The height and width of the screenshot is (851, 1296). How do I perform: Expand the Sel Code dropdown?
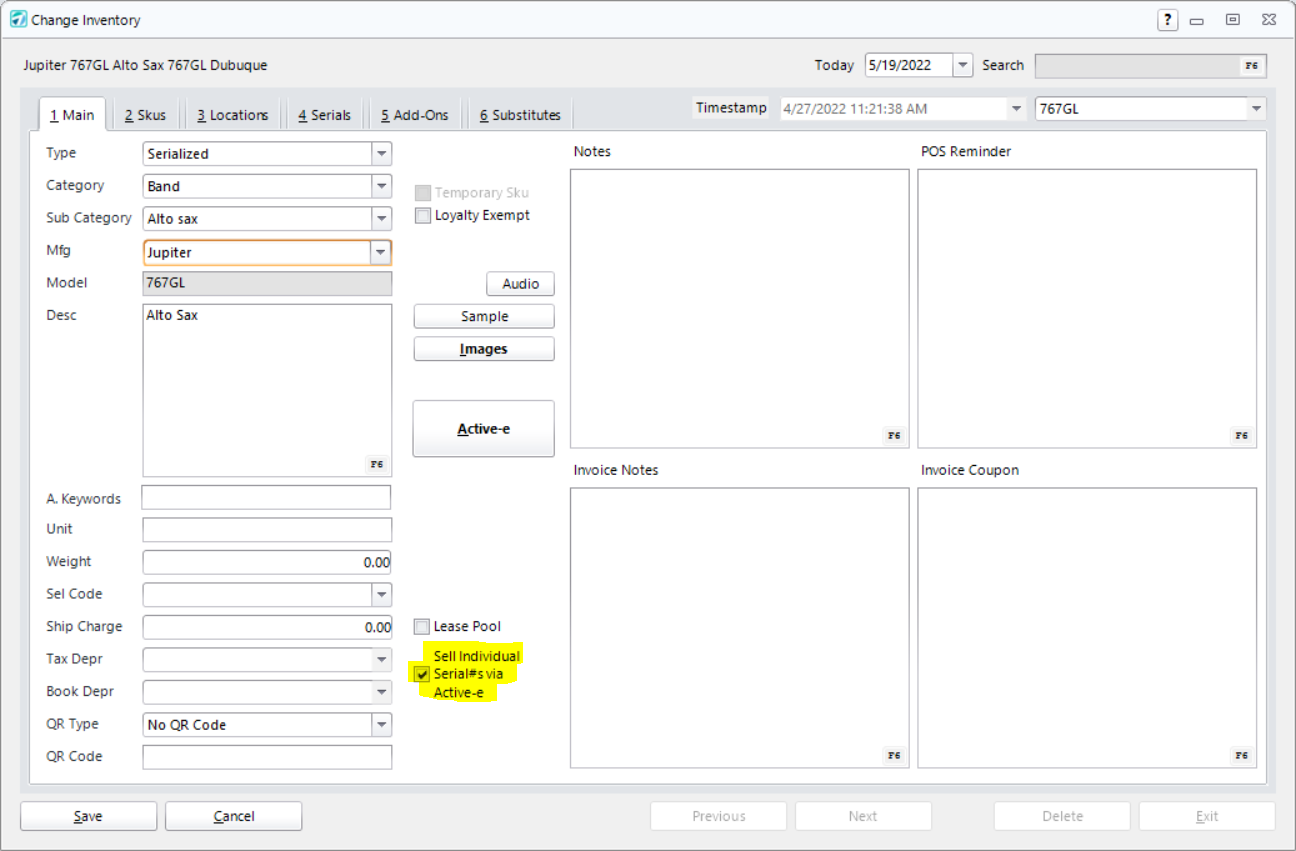[381, 595]
